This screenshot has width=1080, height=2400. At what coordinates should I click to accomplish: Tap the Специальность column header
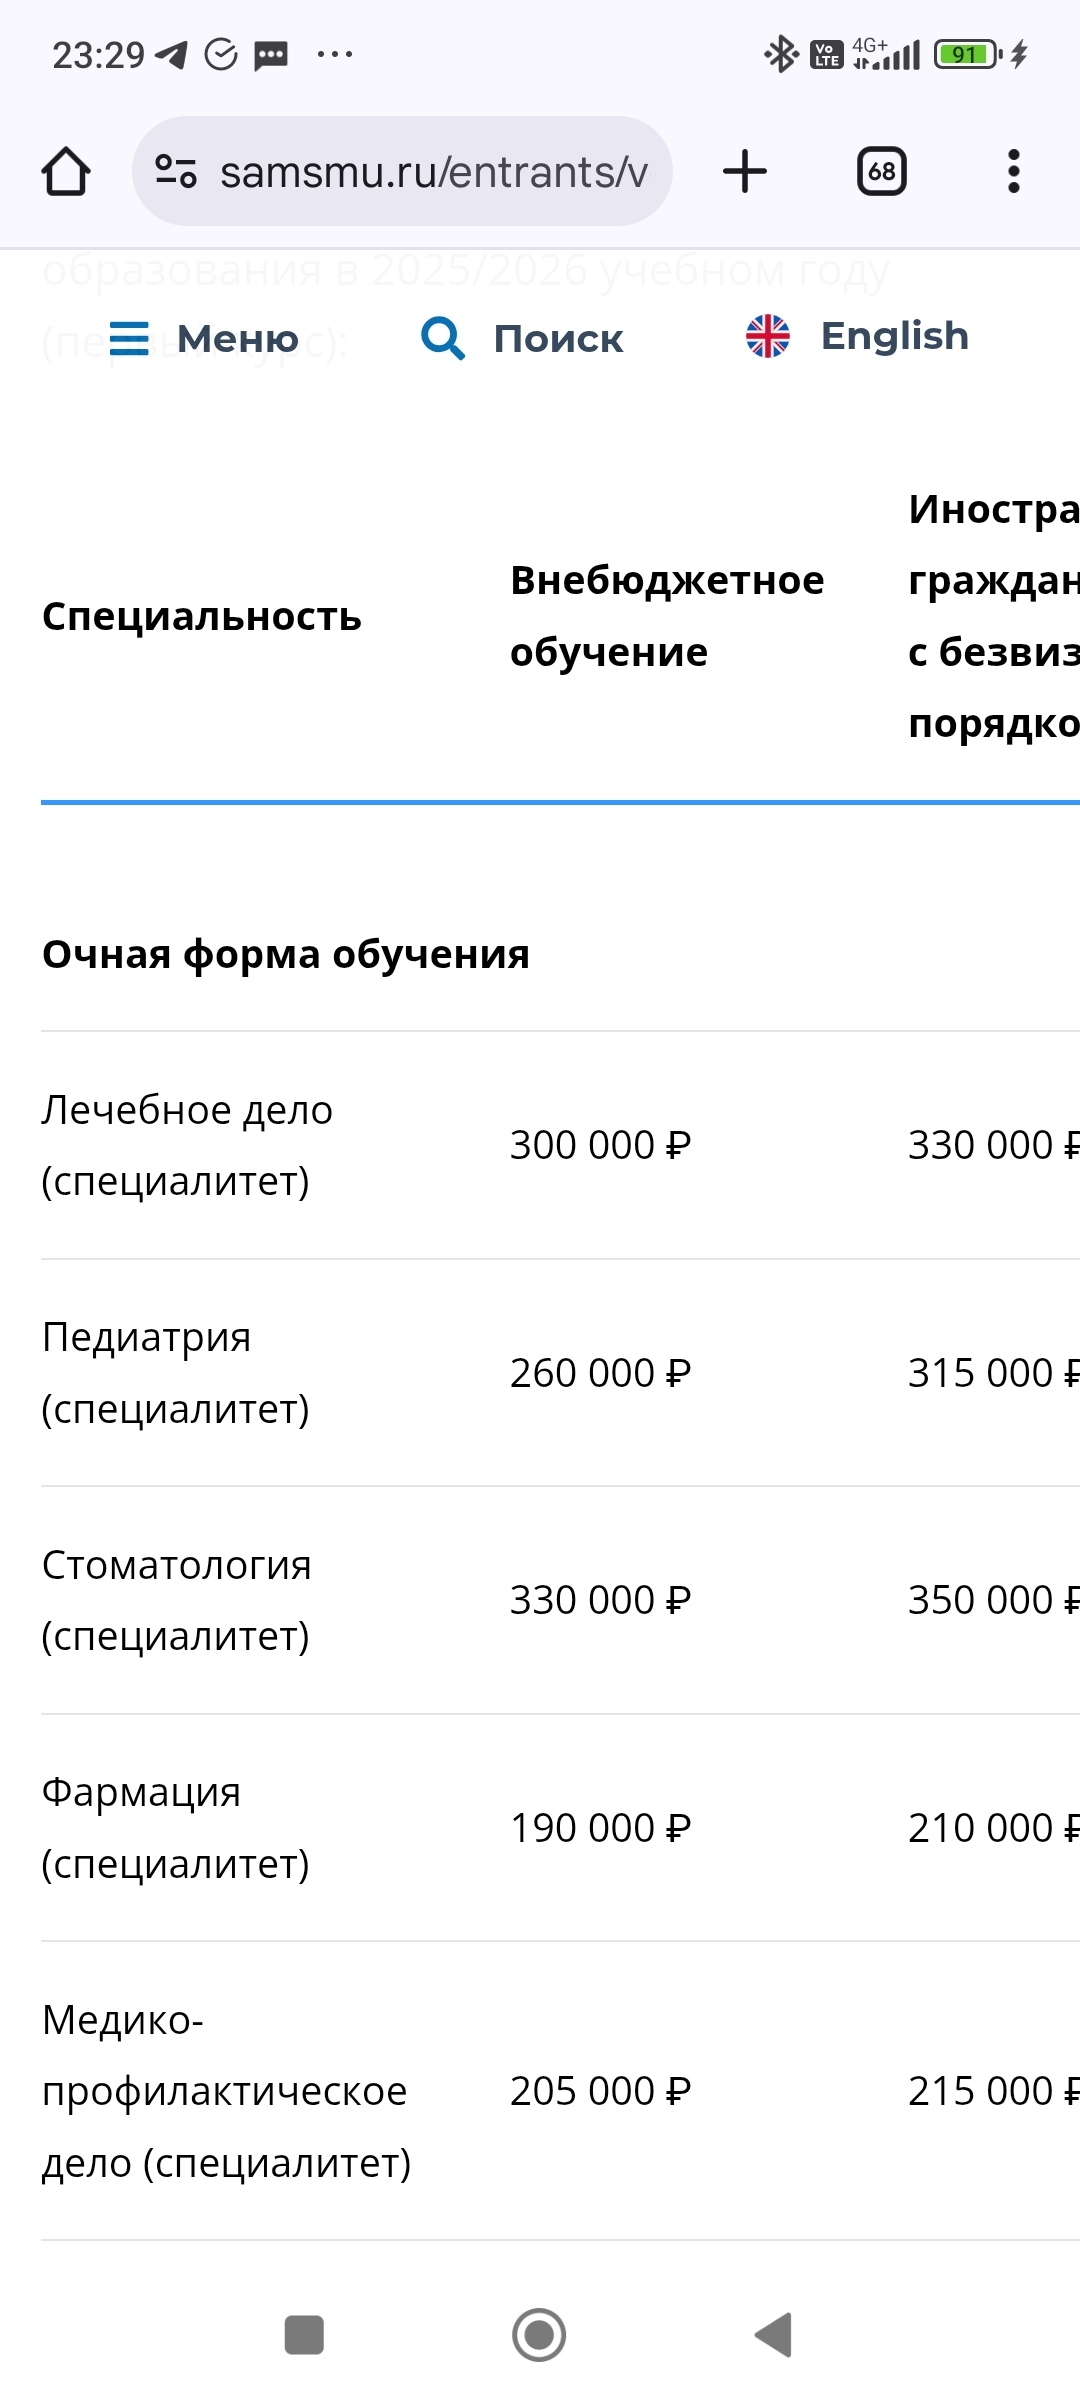point(202,616)
